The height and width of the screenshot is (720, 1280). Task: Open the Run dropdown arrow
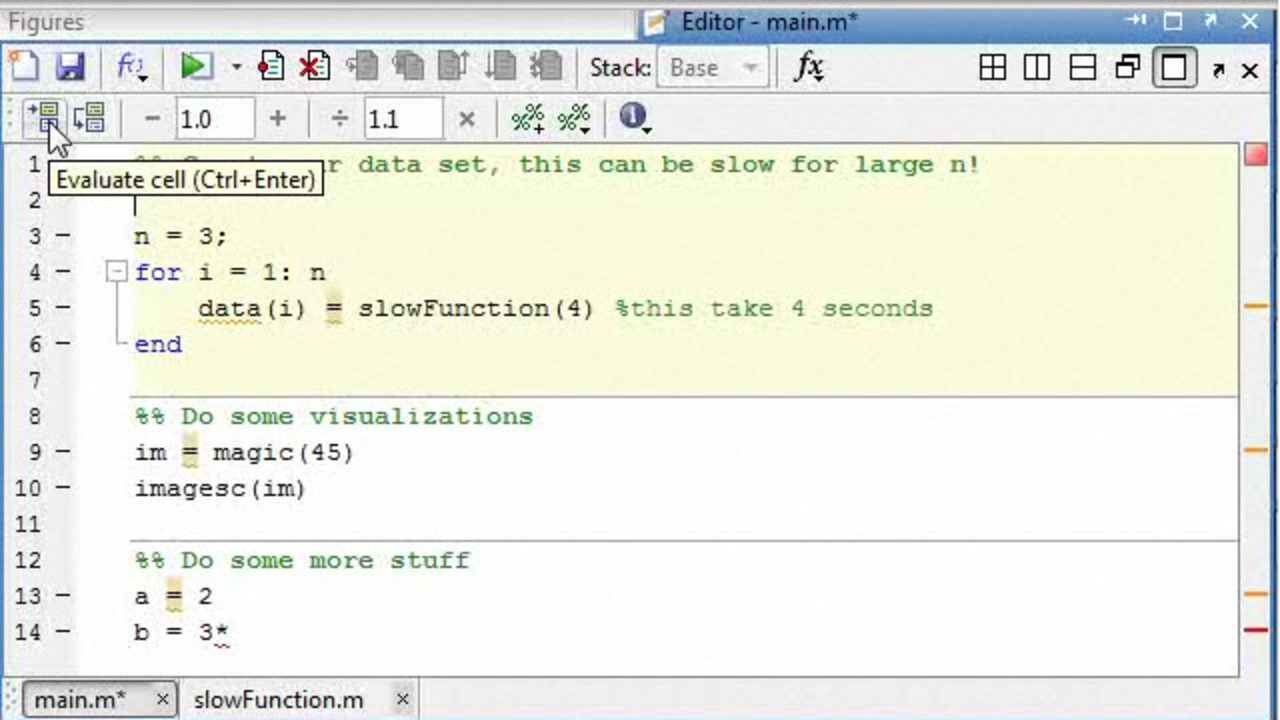click(x=237, y=68)
